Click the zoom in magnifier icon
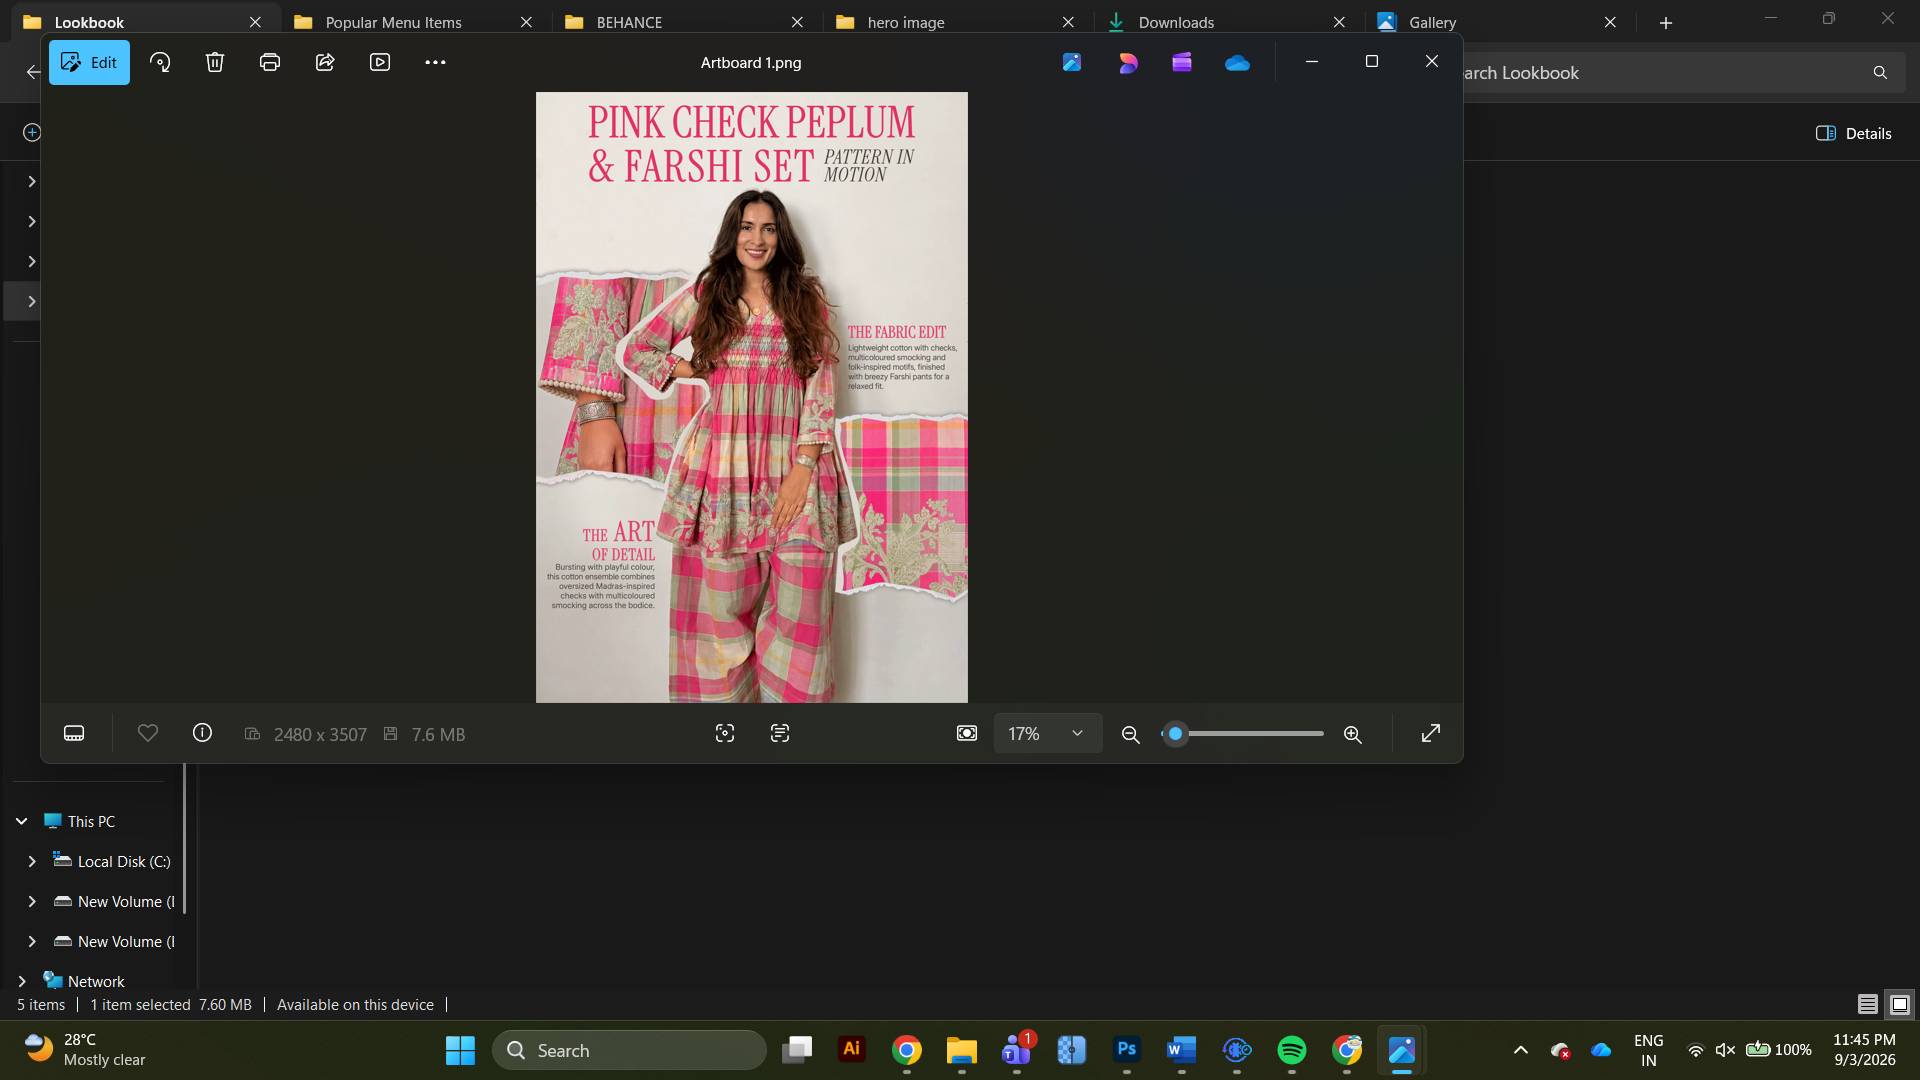This screenshot has height=1080, width=1920. [x=1353, y=735]
